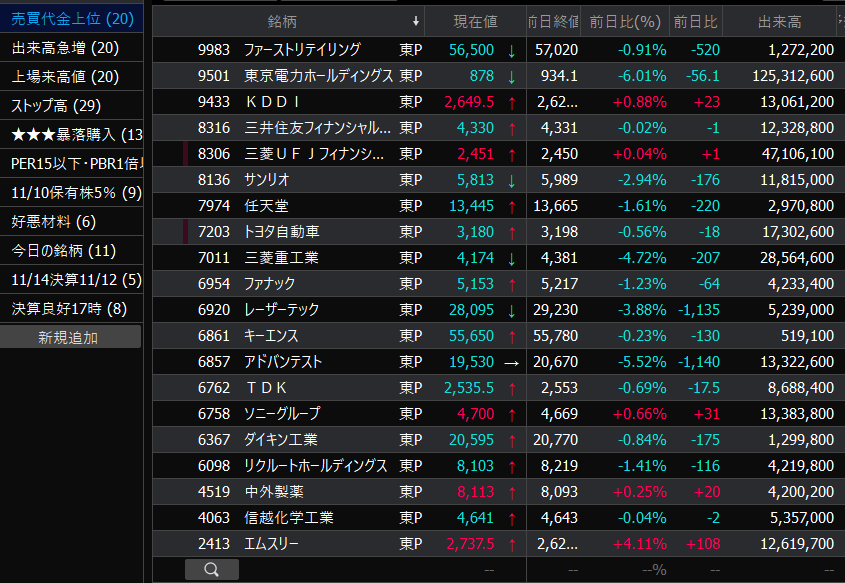The image size is (845, 583).
Task: Switch to the ストップ高 (29) list
Action: (x=56, y=106)
